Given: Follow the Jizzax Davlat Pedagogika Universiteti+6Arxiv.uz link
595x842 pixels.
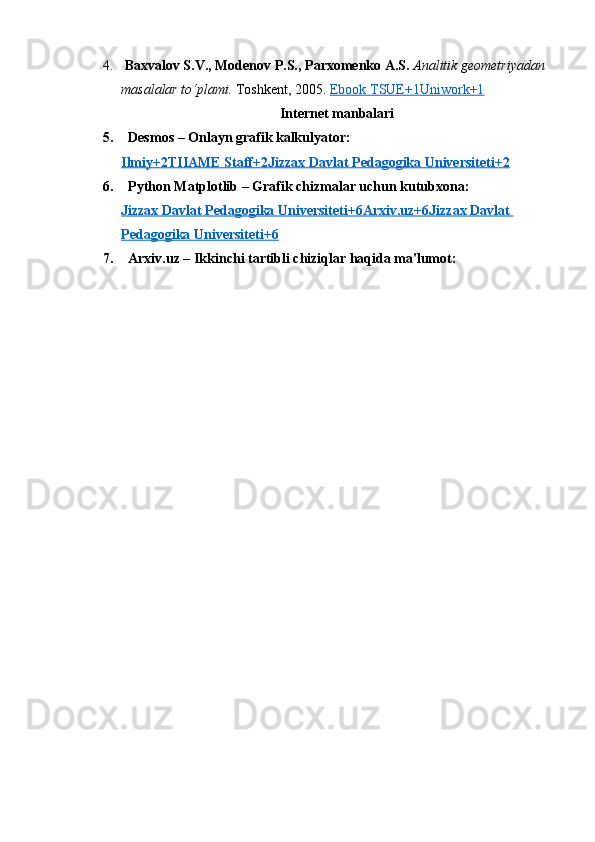Looking at the screenshot, I should [317, 210].
